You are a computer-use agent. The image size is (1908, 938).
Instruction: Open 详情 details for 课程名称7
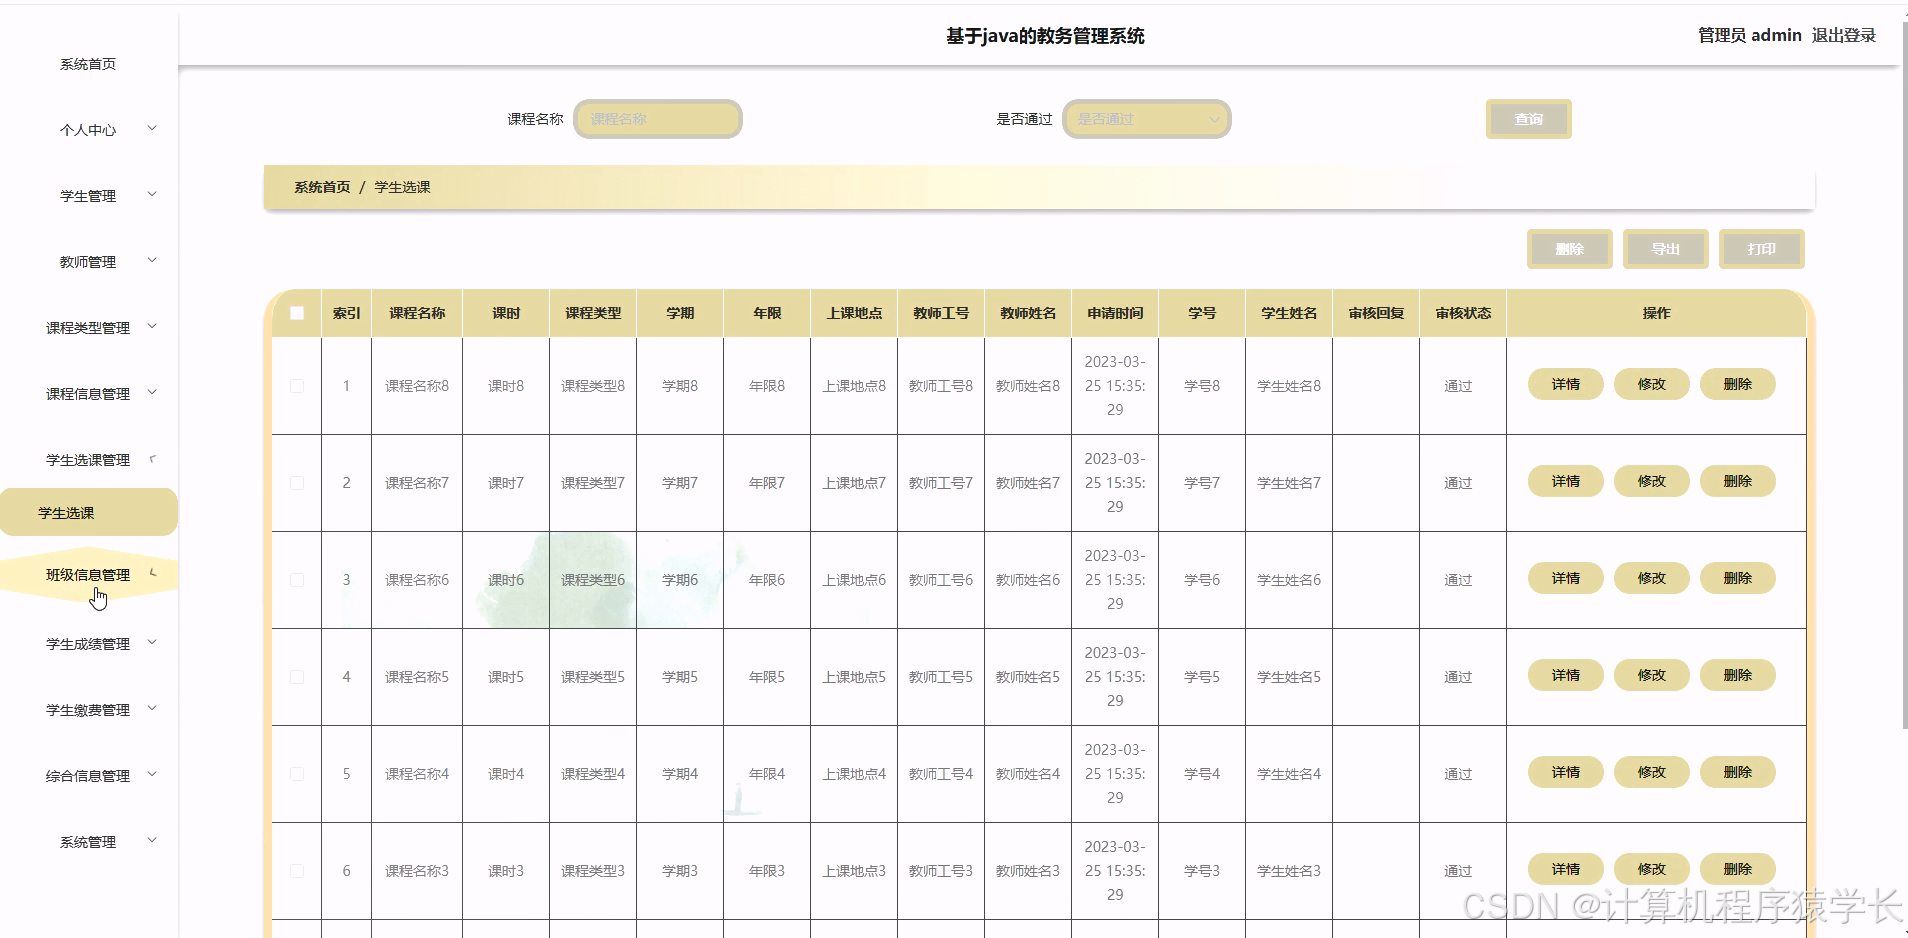tap(1564, 481)
